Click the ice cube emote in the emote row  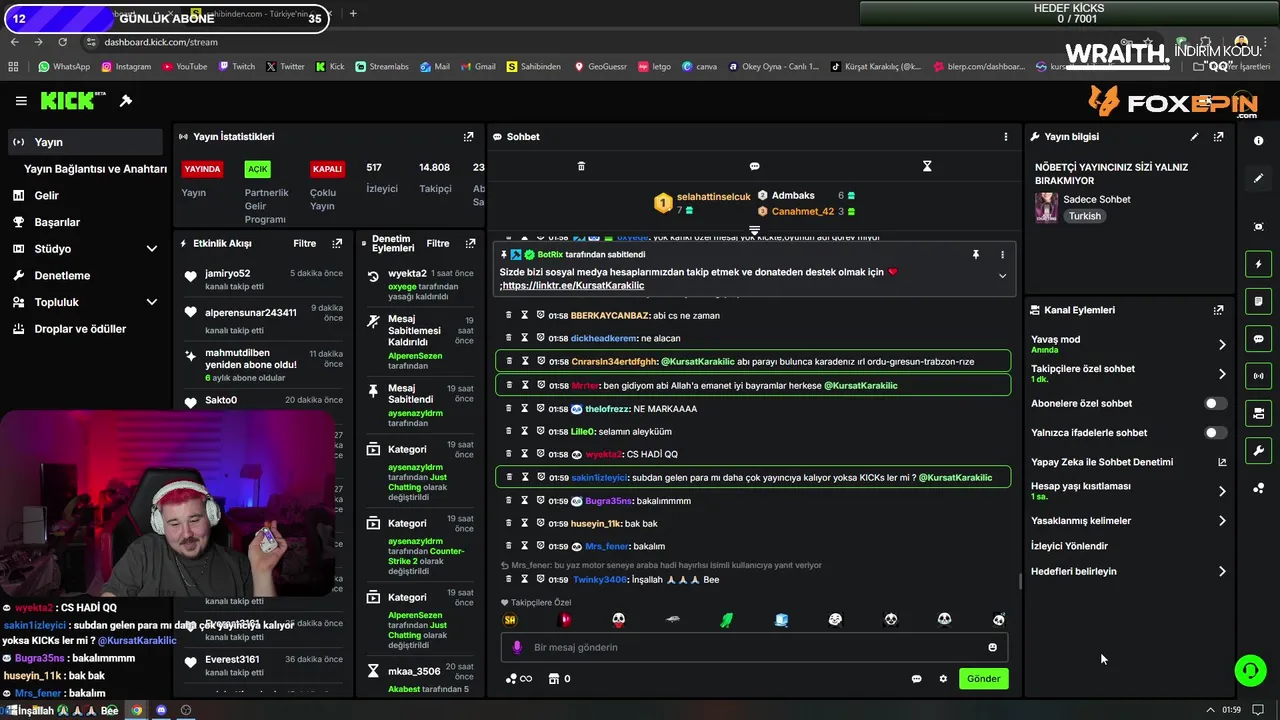[x=781, y=620]
